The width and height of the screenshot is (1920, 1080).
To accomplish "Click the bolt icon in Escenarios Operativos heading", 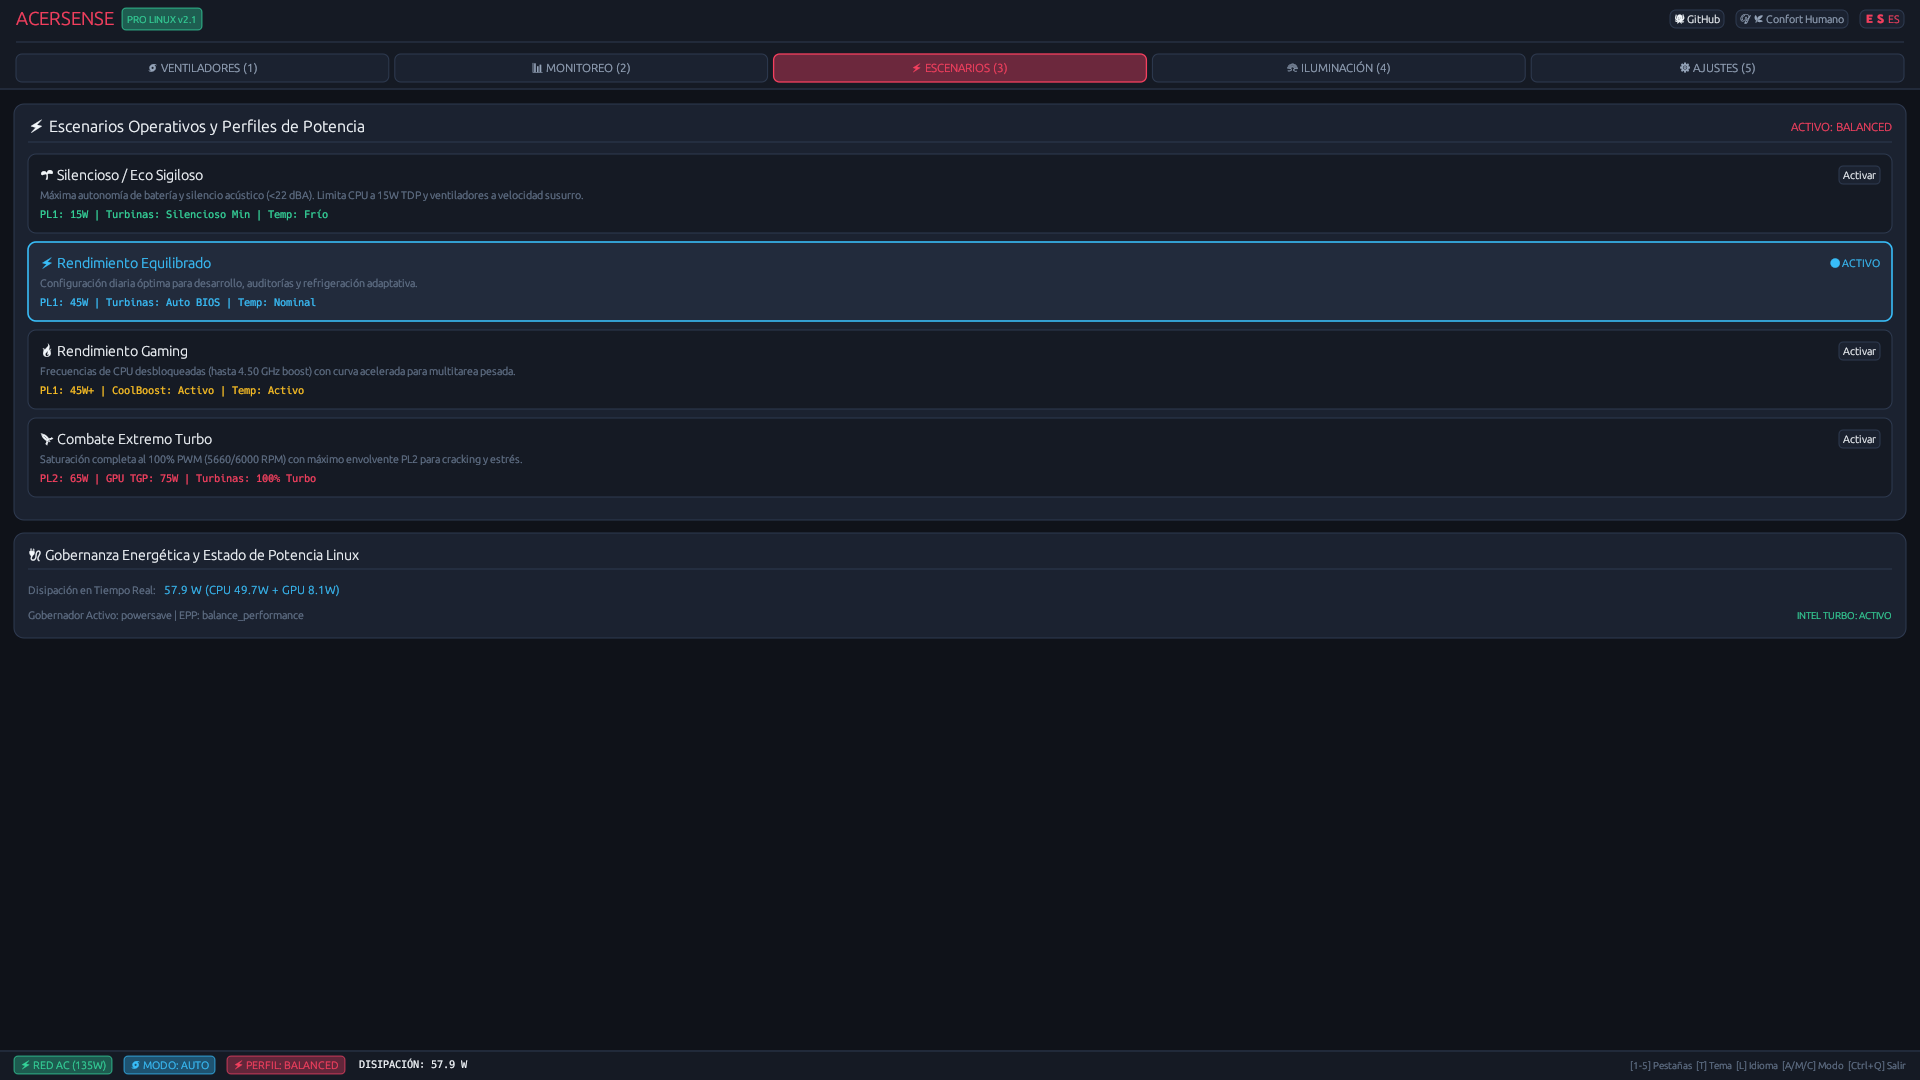I will coord(36,126).
